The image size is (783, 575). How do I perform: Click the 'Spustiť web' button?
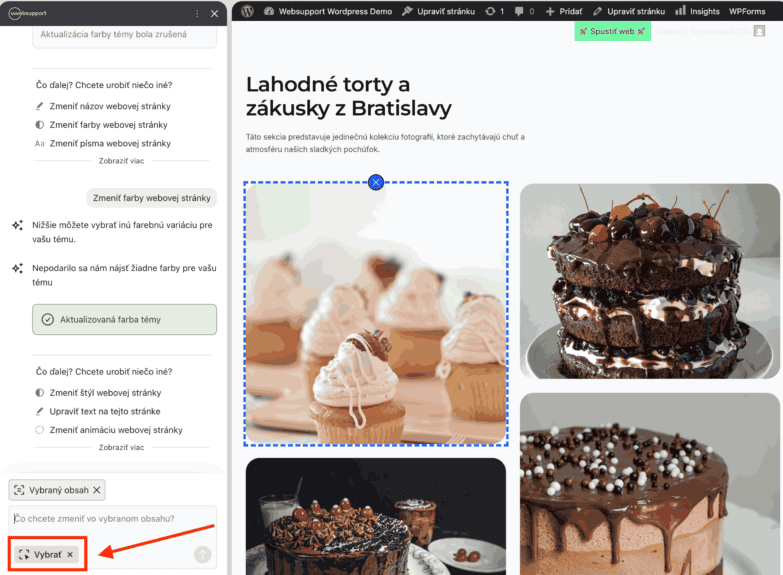[x=612, y=31]
